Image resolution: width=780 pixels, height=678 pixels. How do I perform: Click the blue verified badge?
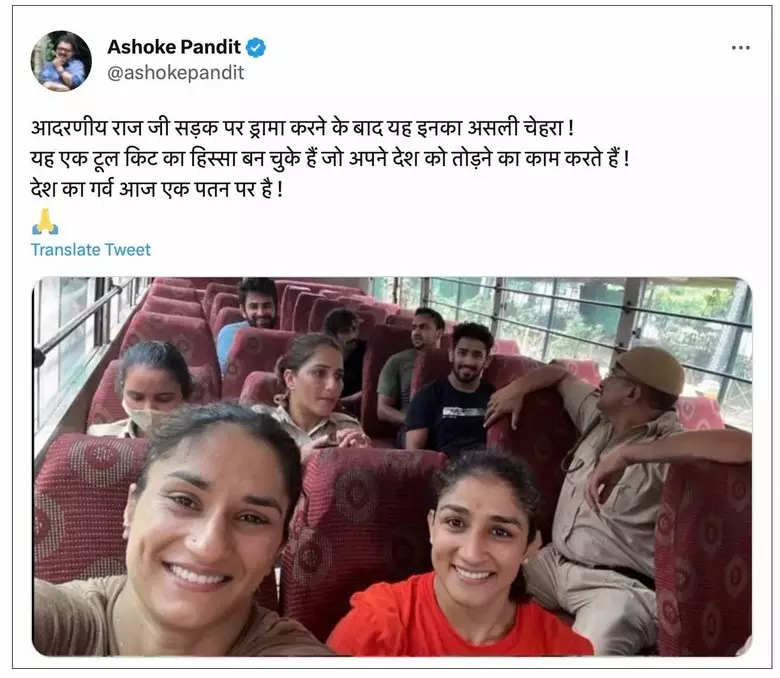point(256,48)
